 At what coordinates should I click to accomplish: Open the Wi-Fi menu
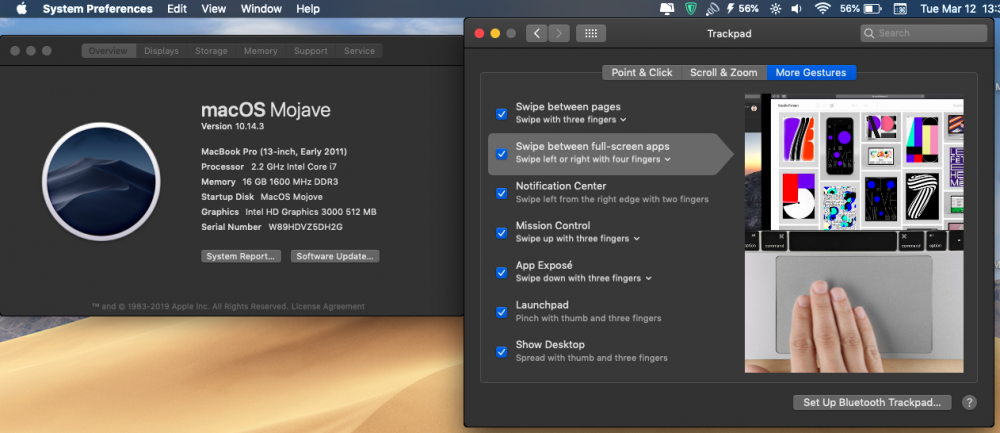[822, 9]
